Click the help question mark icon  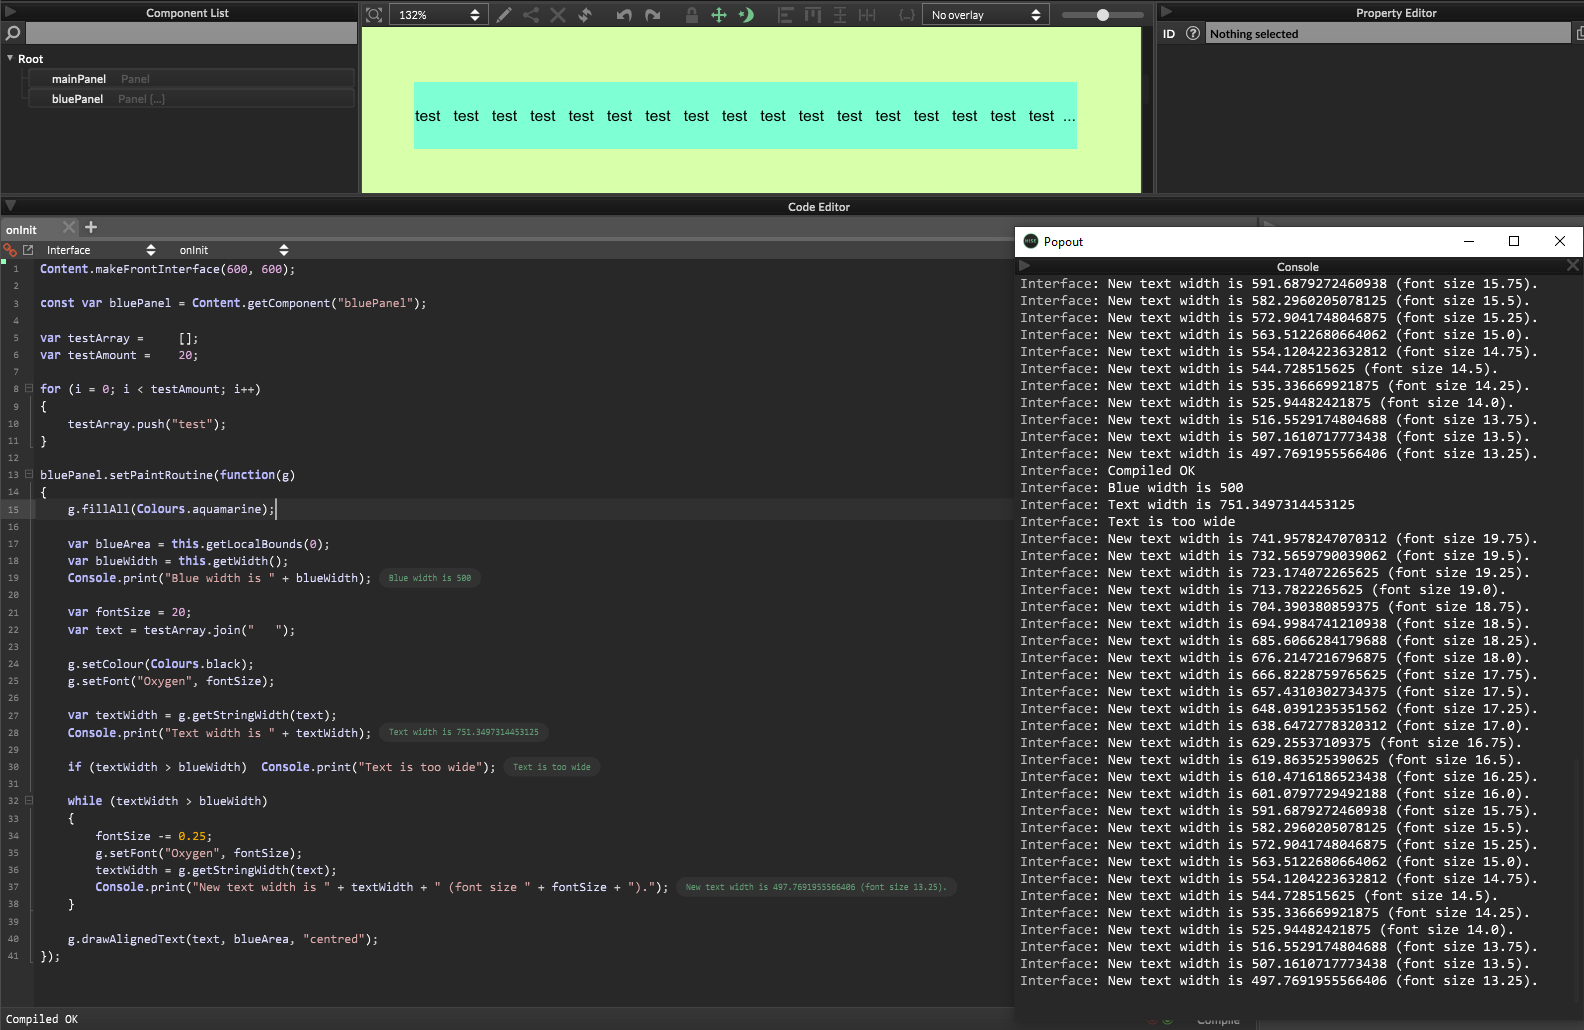1193,33
